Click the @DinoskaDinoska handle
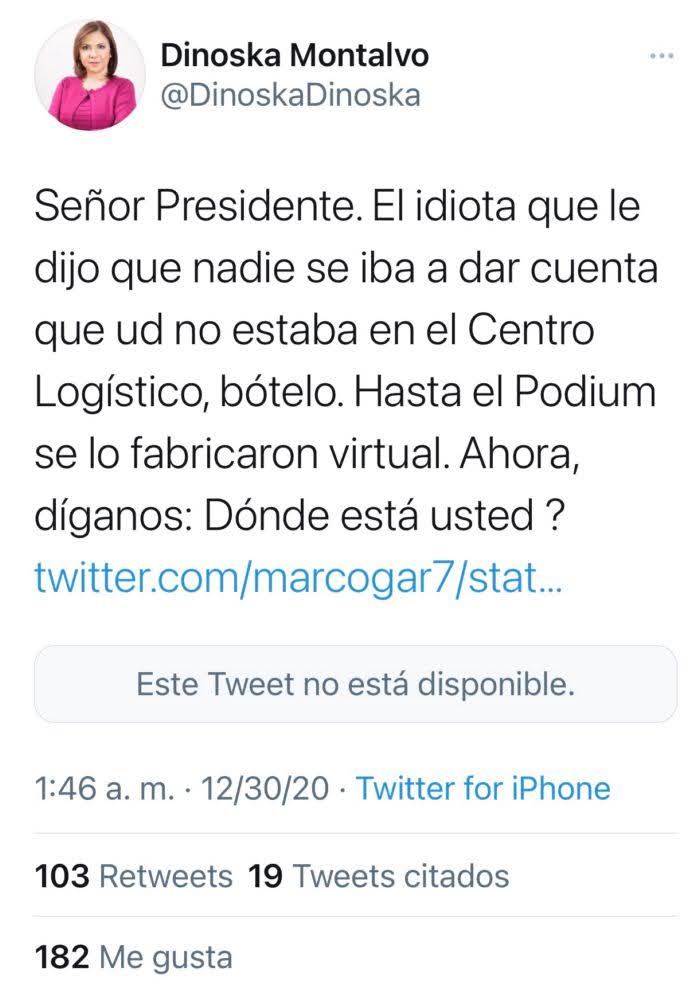 (x=290, y=95)
